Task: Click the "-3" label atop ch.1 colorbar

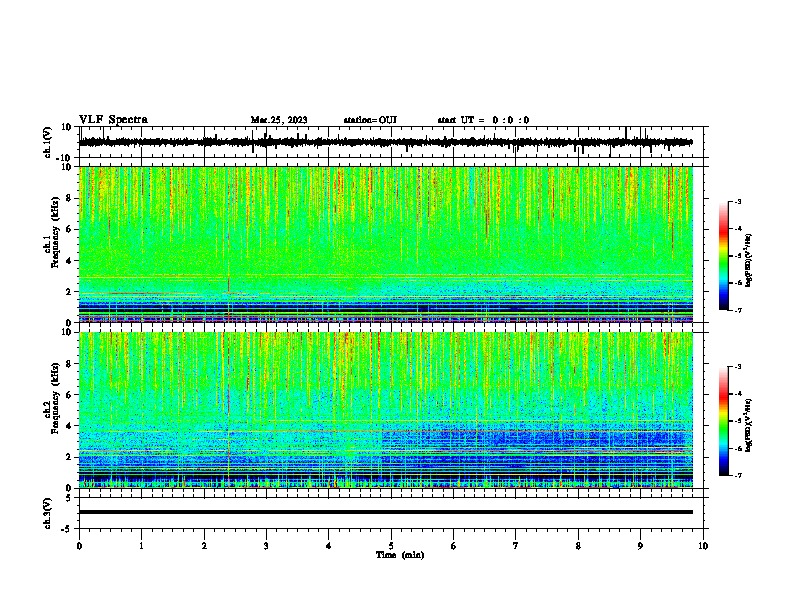Action: 737,201
